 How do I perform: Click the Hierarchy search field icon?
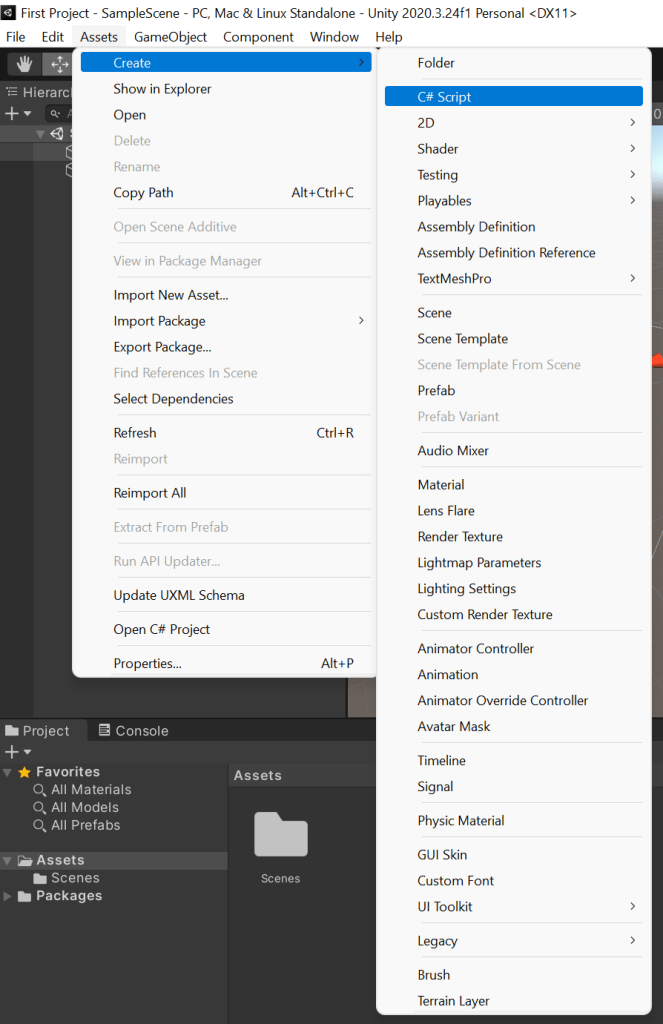coord(55,114)
